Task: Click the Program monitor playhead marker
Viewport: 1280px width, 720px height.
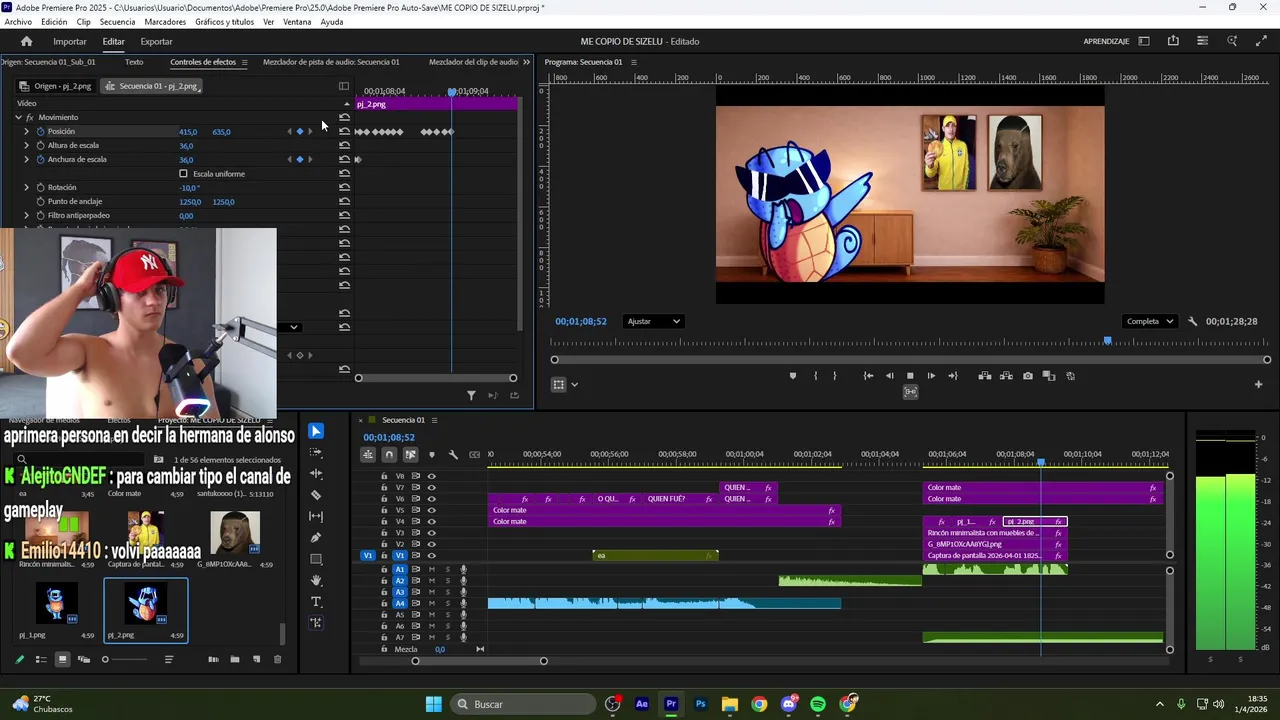Action: coord(1107,341)
